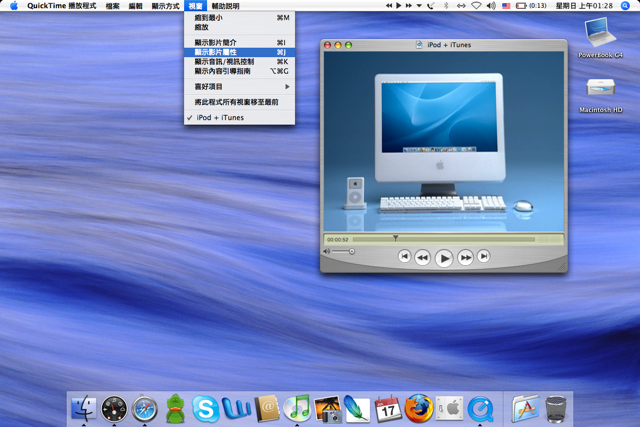Screen dimensions: 640x427
Task: Open Safari compass icon in Dock
Action: [x=144, y=409]
